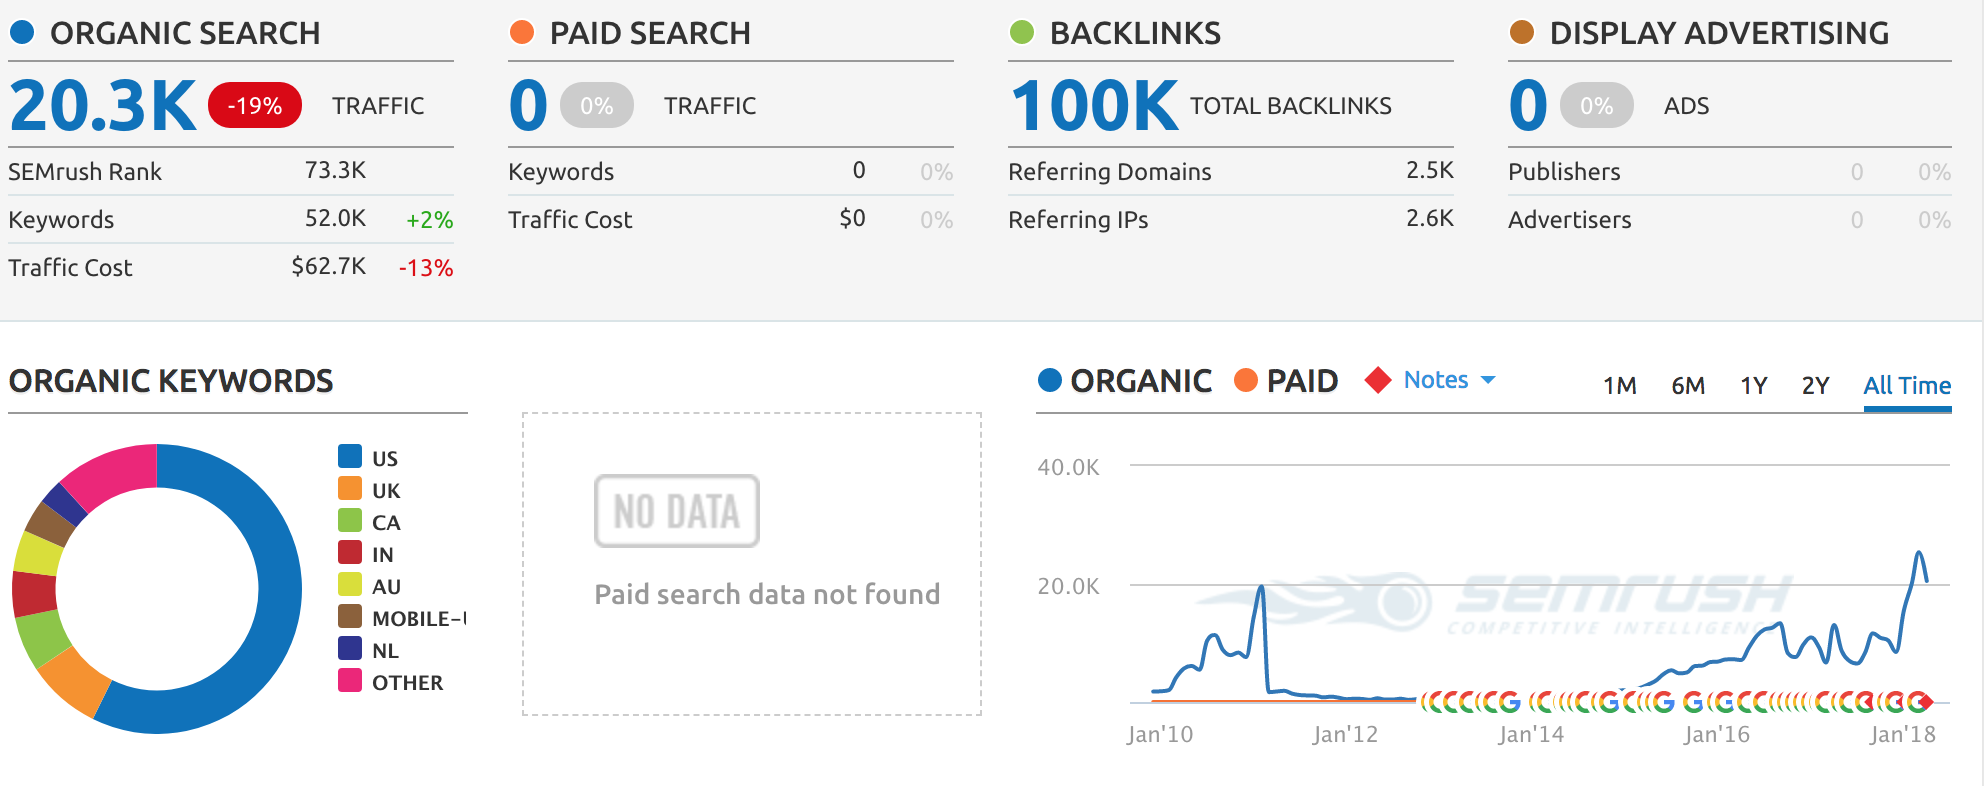Click the Jan'10 axis label

coord(1160,735)
